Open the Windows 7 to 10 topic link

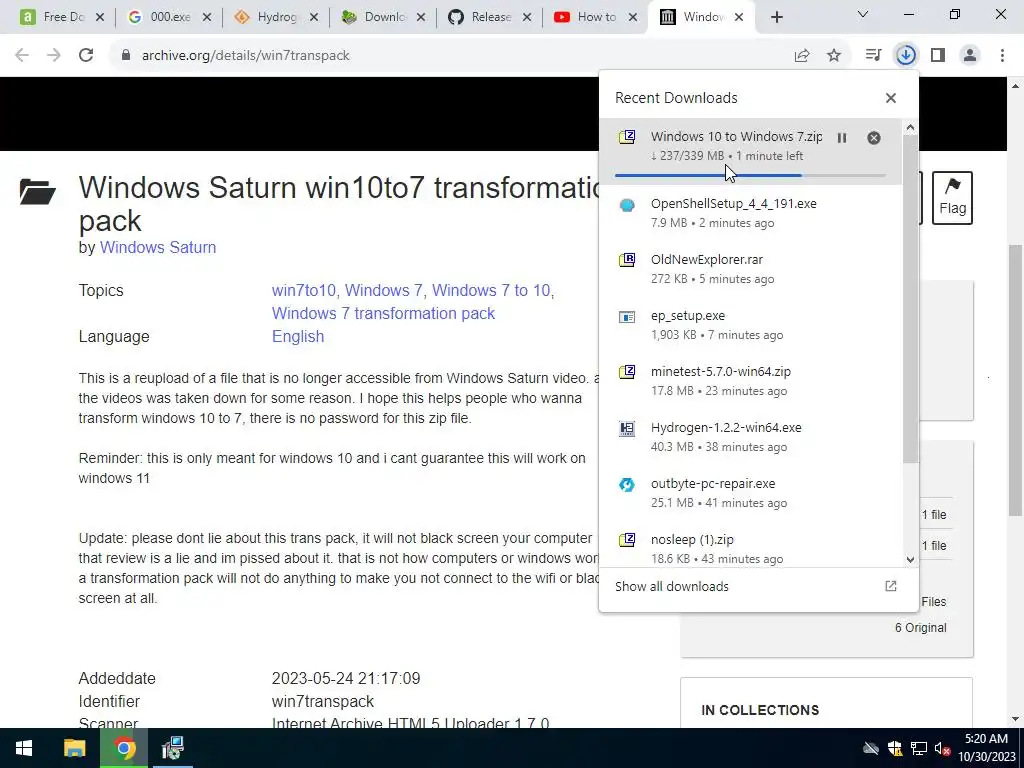point(491,291)
